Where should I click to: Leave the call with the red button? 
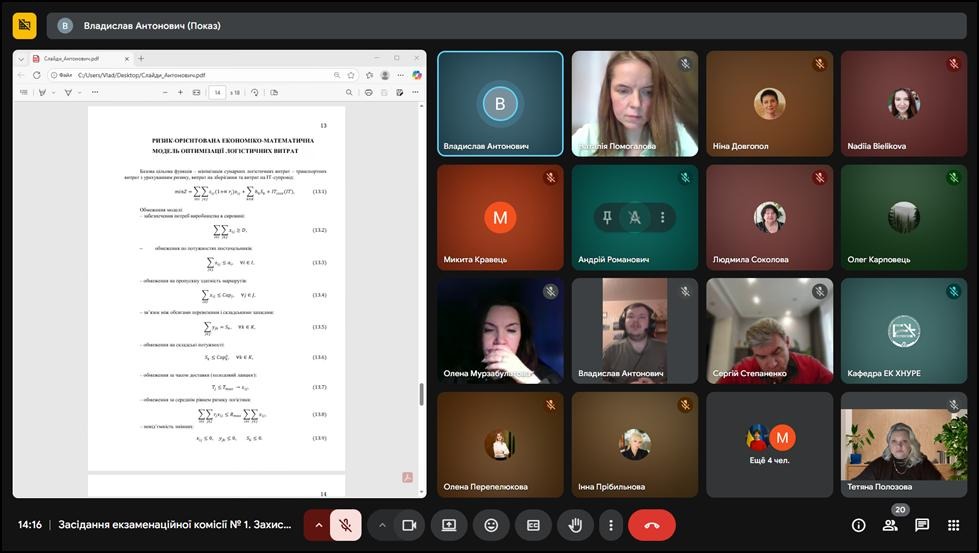coord(652,525)
